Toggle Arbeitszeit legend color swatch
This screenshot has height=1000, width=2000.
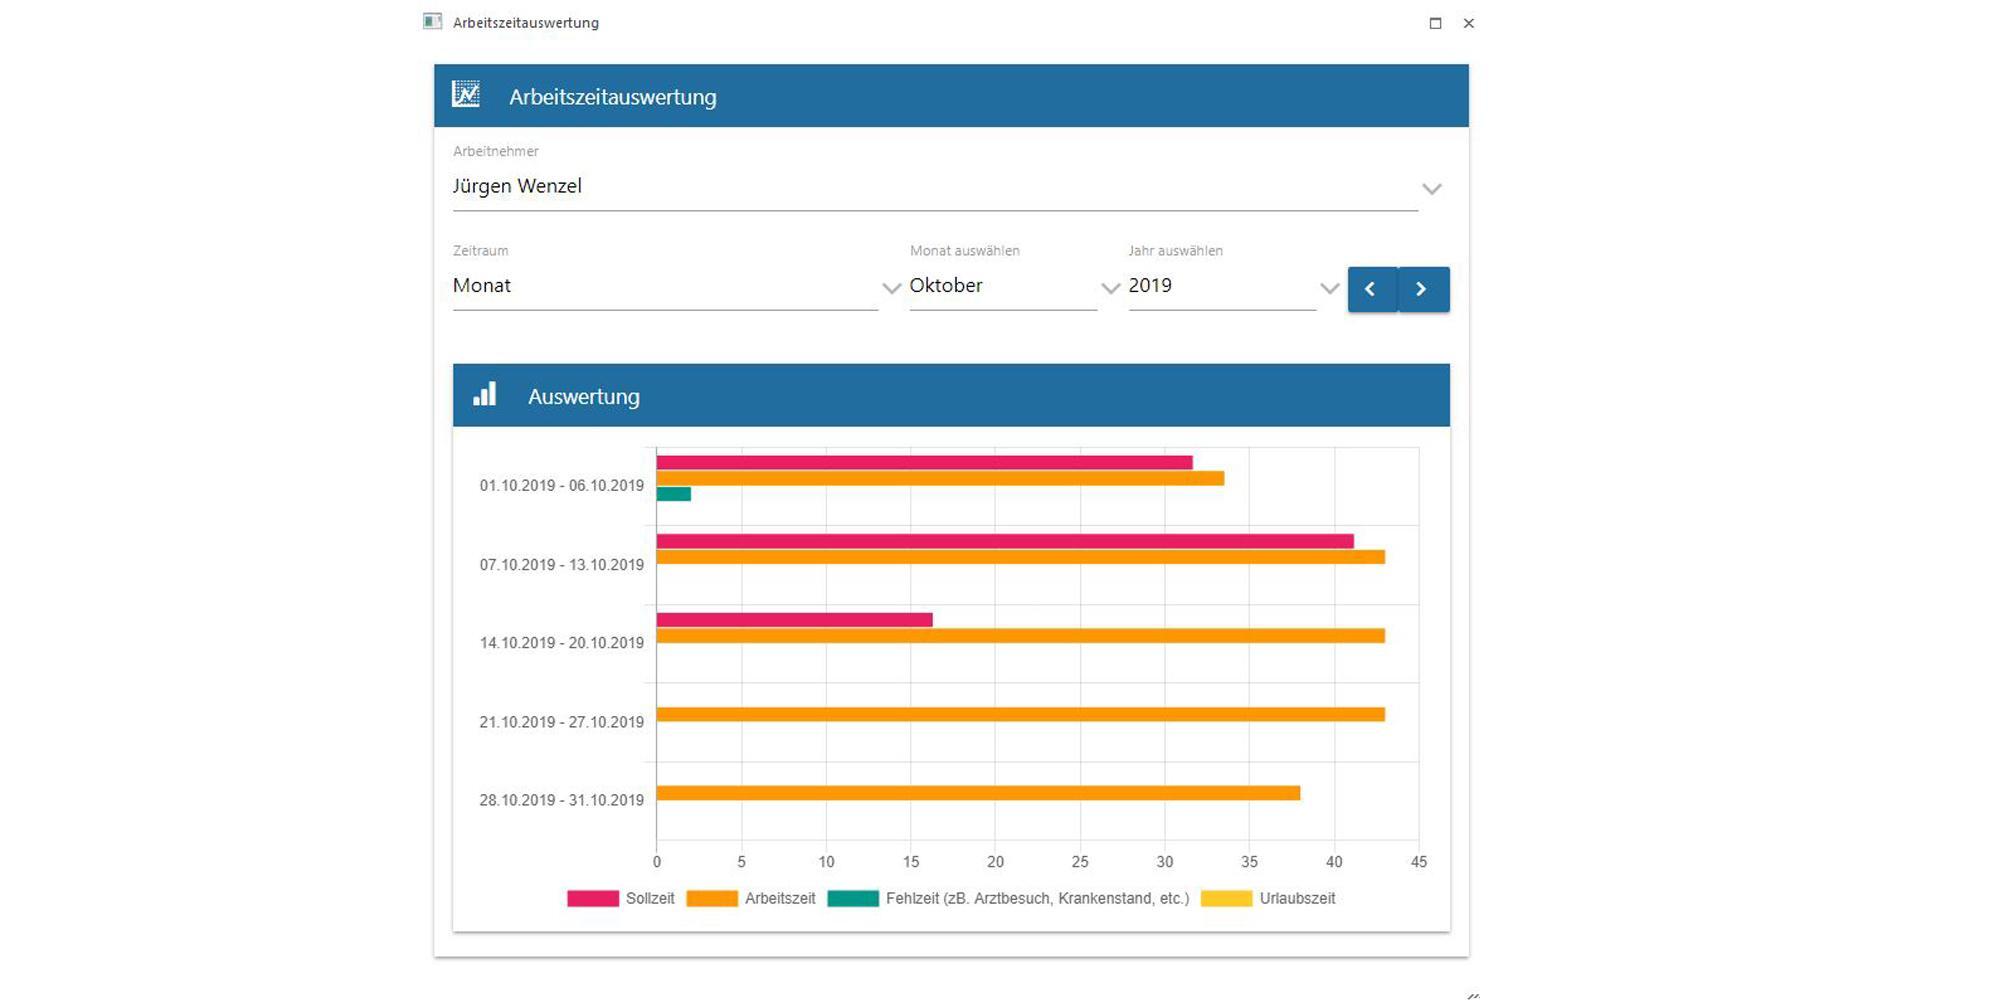712,898
